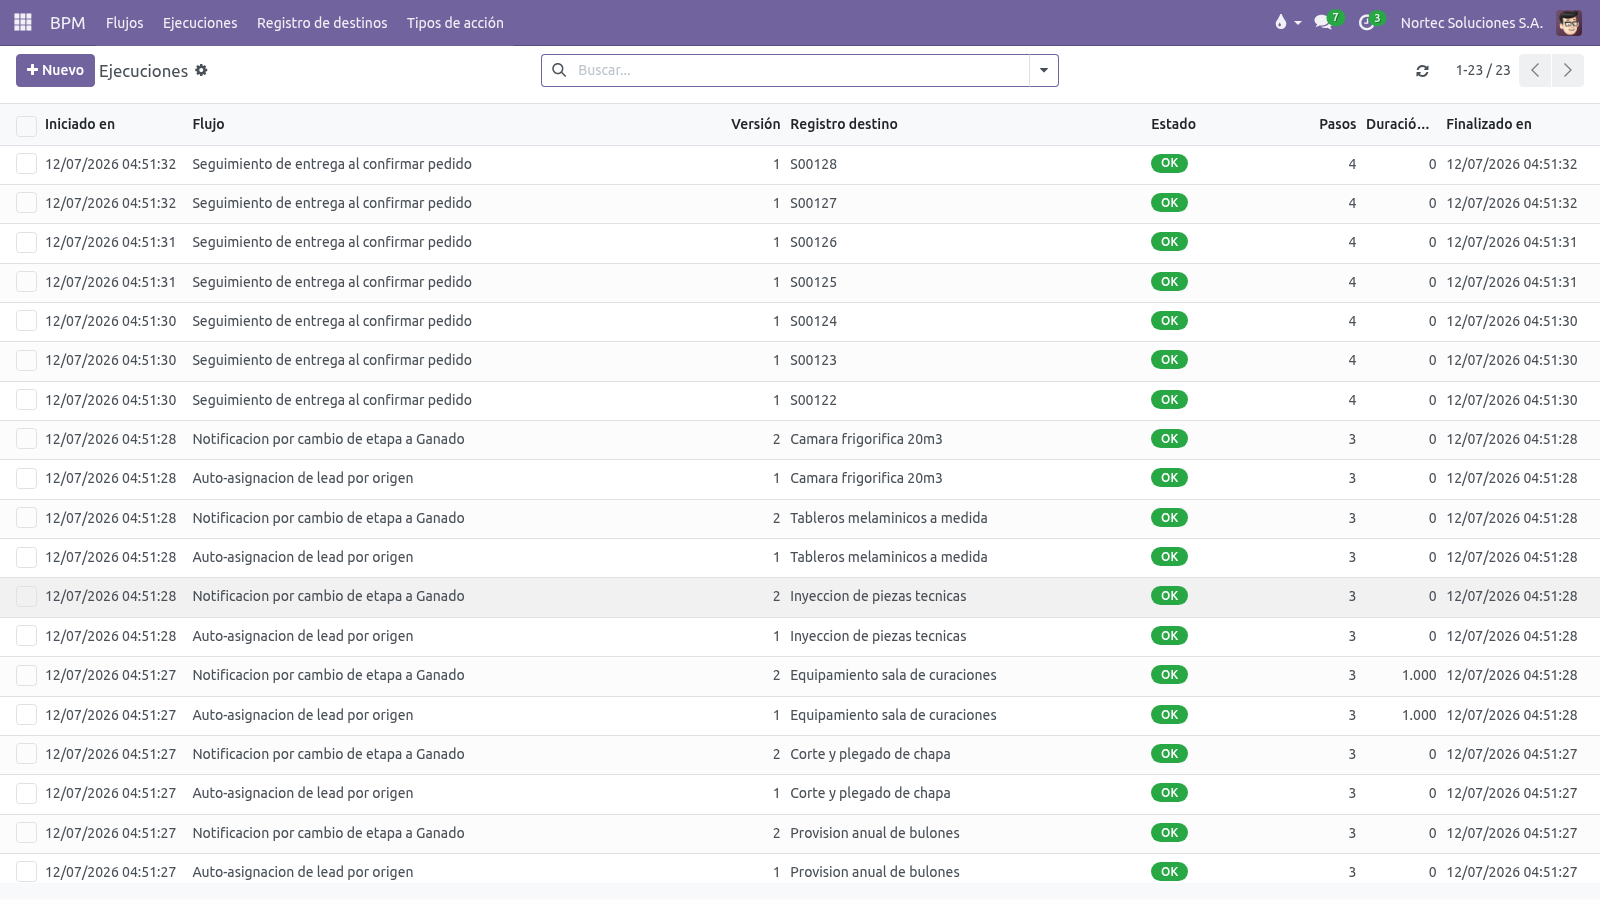The width and height of the screenshot is (1600, 900).
Task: Open the Nortec Soluciones S.A. company switcher
Action: click(x=1471, y=22)
